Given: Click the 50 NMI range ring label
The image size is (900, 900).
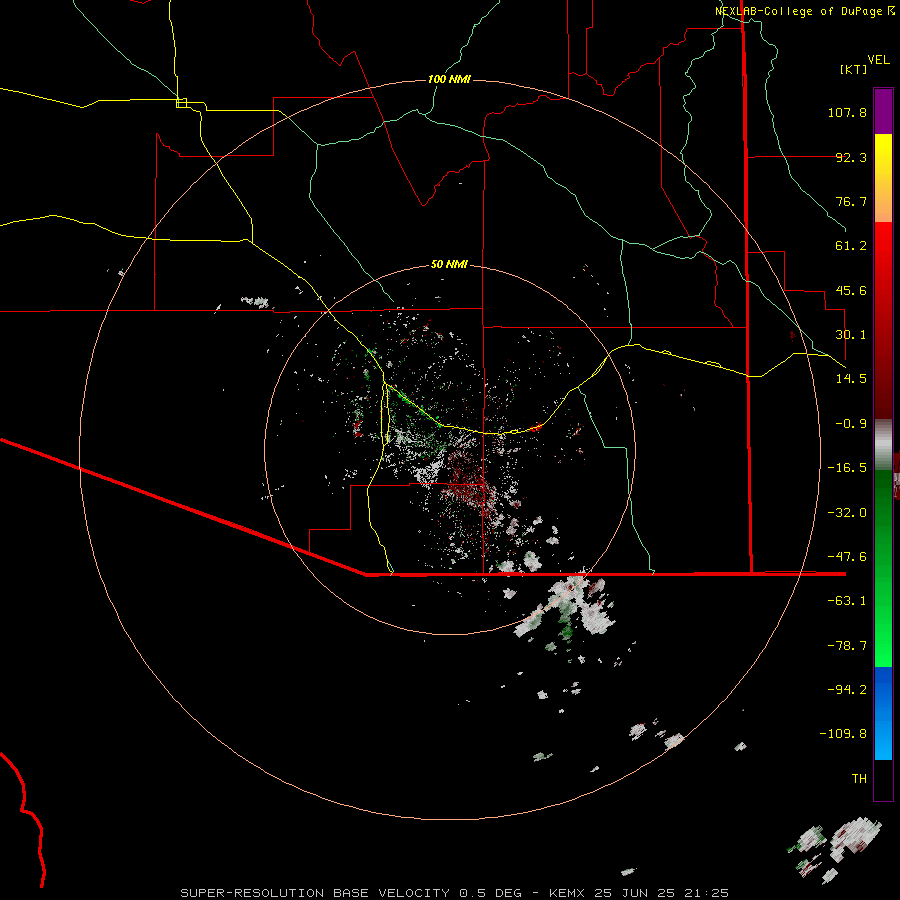Looking at the screenshot, I should tap(449, 264).
